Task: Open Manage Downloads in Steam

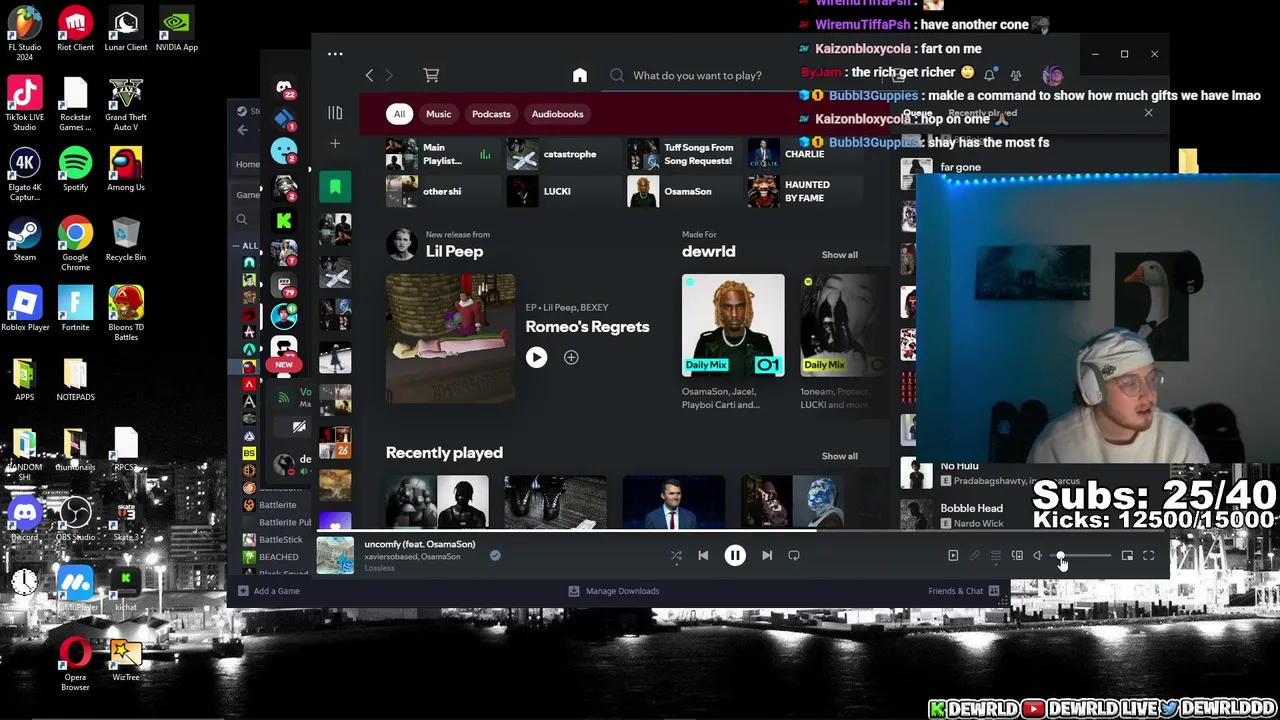Action: [614, 591]
